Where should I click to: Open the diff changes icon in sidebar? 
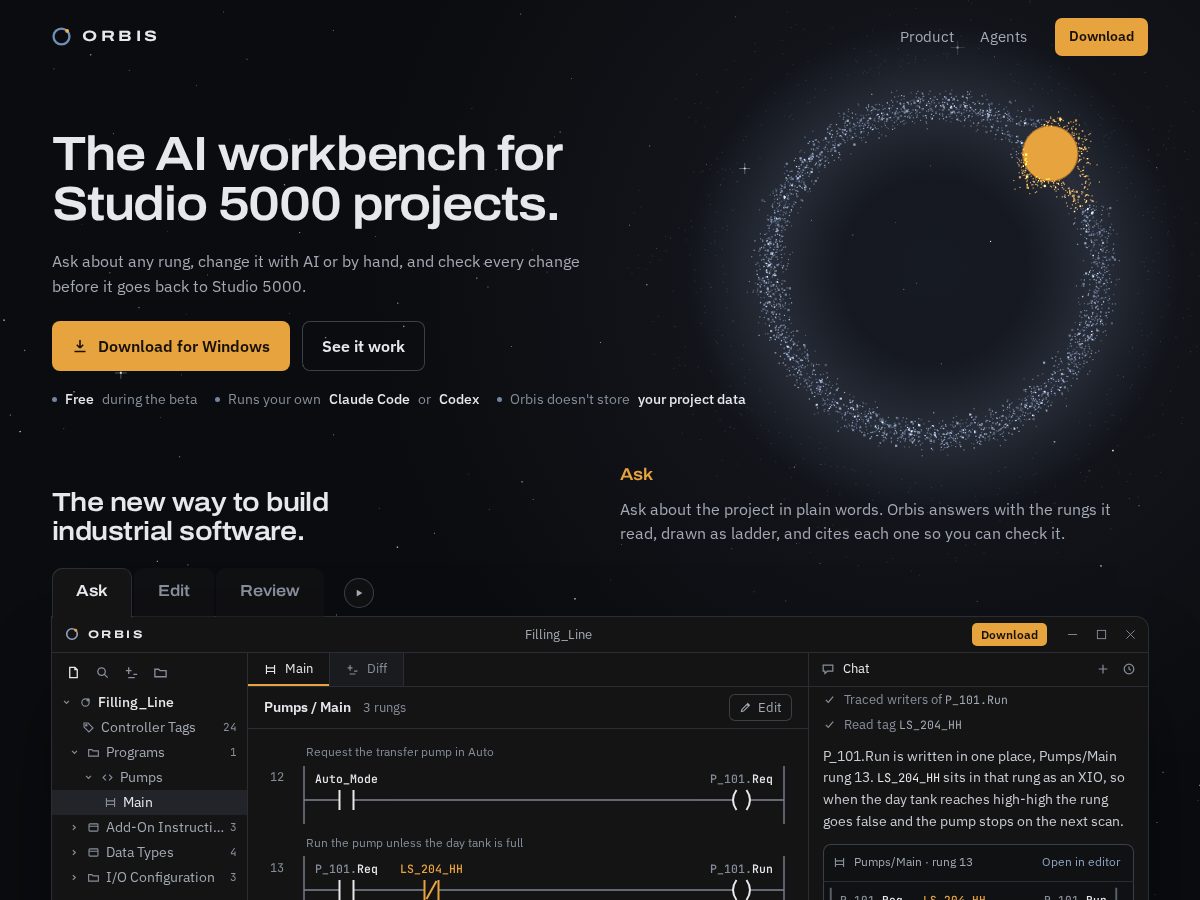pyautogui.click(x=131, y=673)
